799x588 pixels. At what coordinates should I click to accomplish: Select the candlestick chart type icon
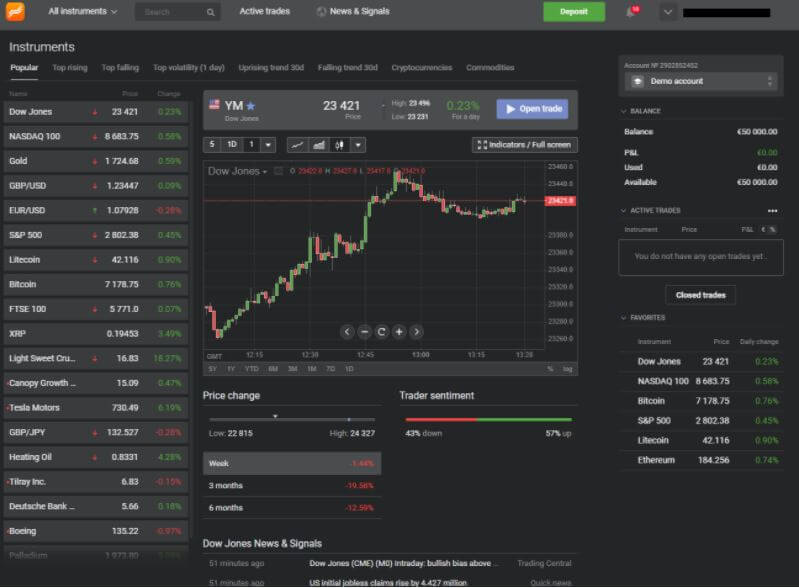click(x=340, y=145)
